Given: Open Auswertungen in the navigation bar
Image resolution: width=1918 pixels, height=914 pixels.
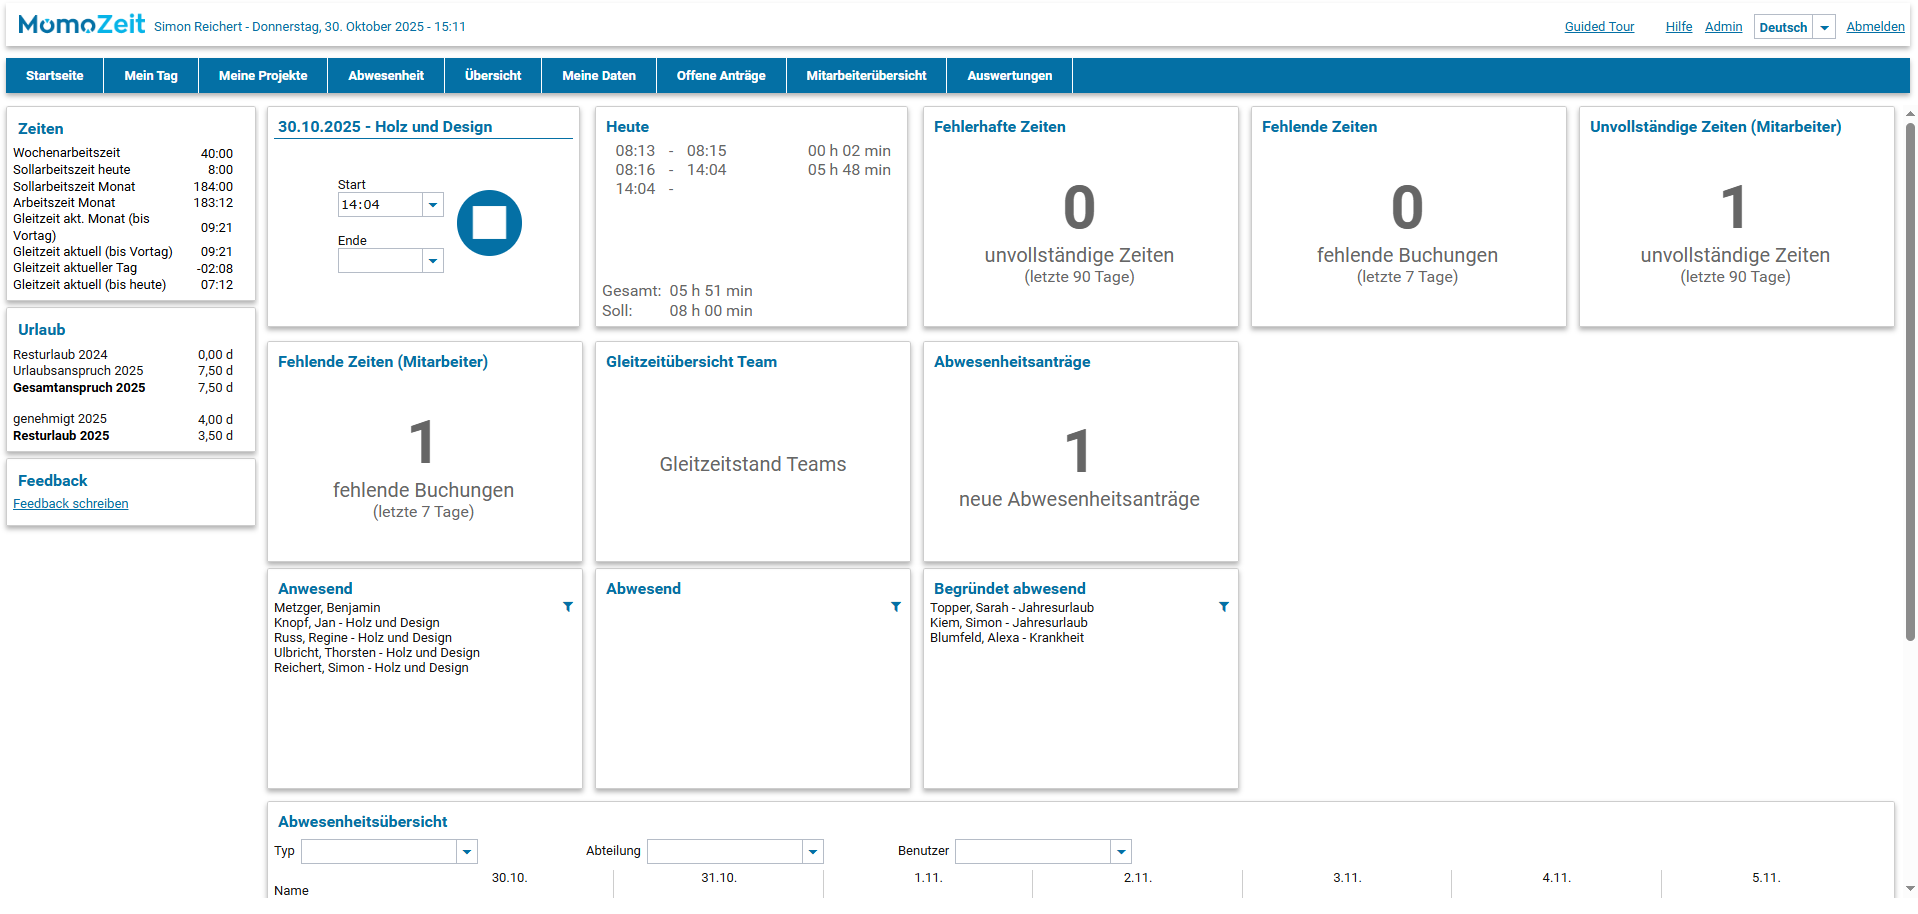Looking at the screenshot, I should (1009, 76).
